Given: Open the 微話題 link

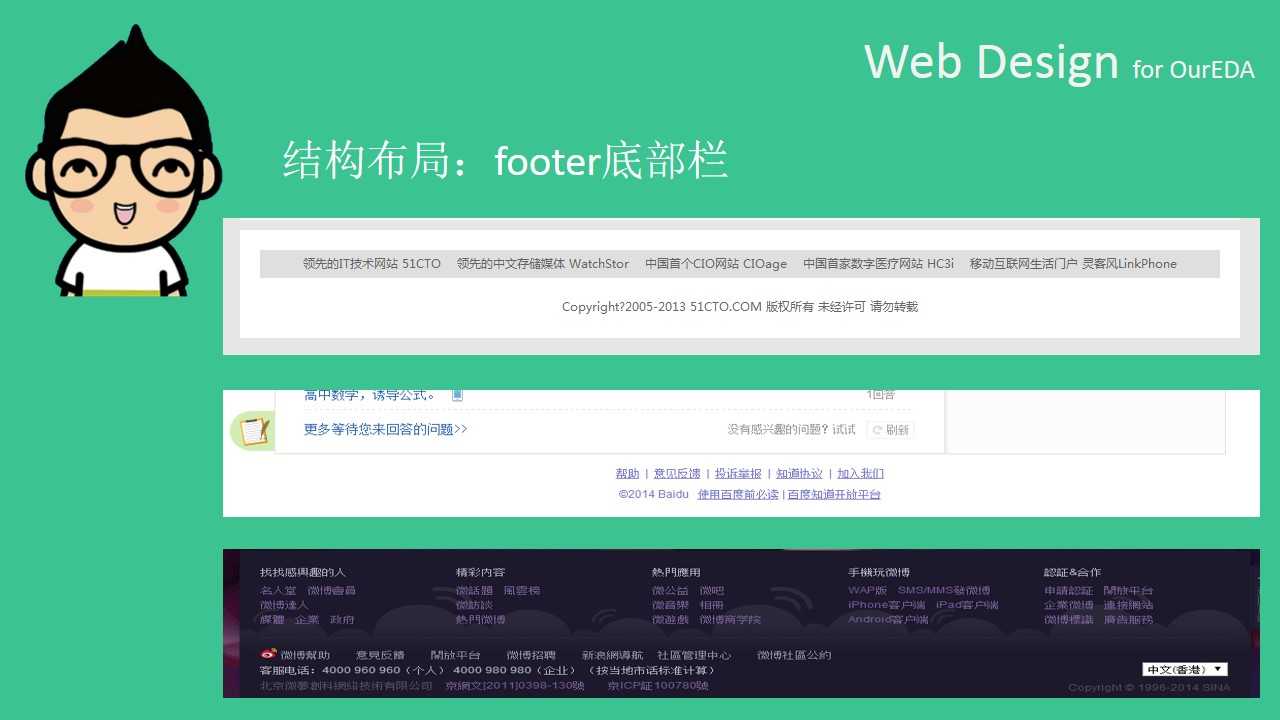Looking at the screenshot, I should 474,591.
